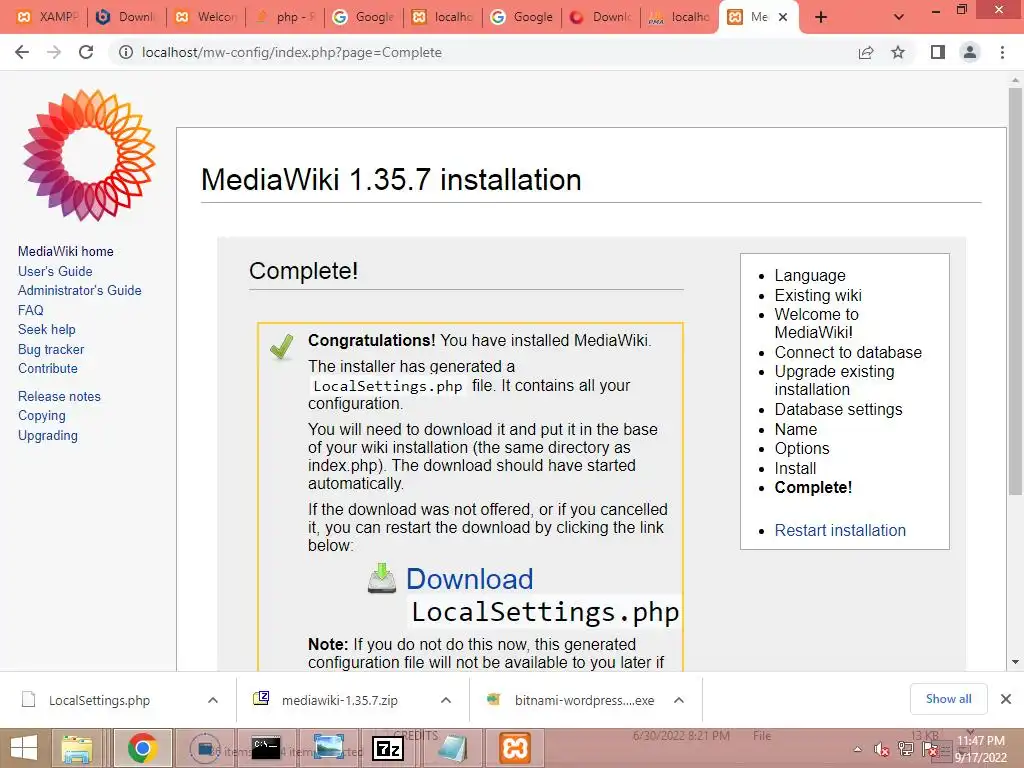Open downloaded LocalSettings.php file item
1024x768 pixels.
tap(99, 700)
